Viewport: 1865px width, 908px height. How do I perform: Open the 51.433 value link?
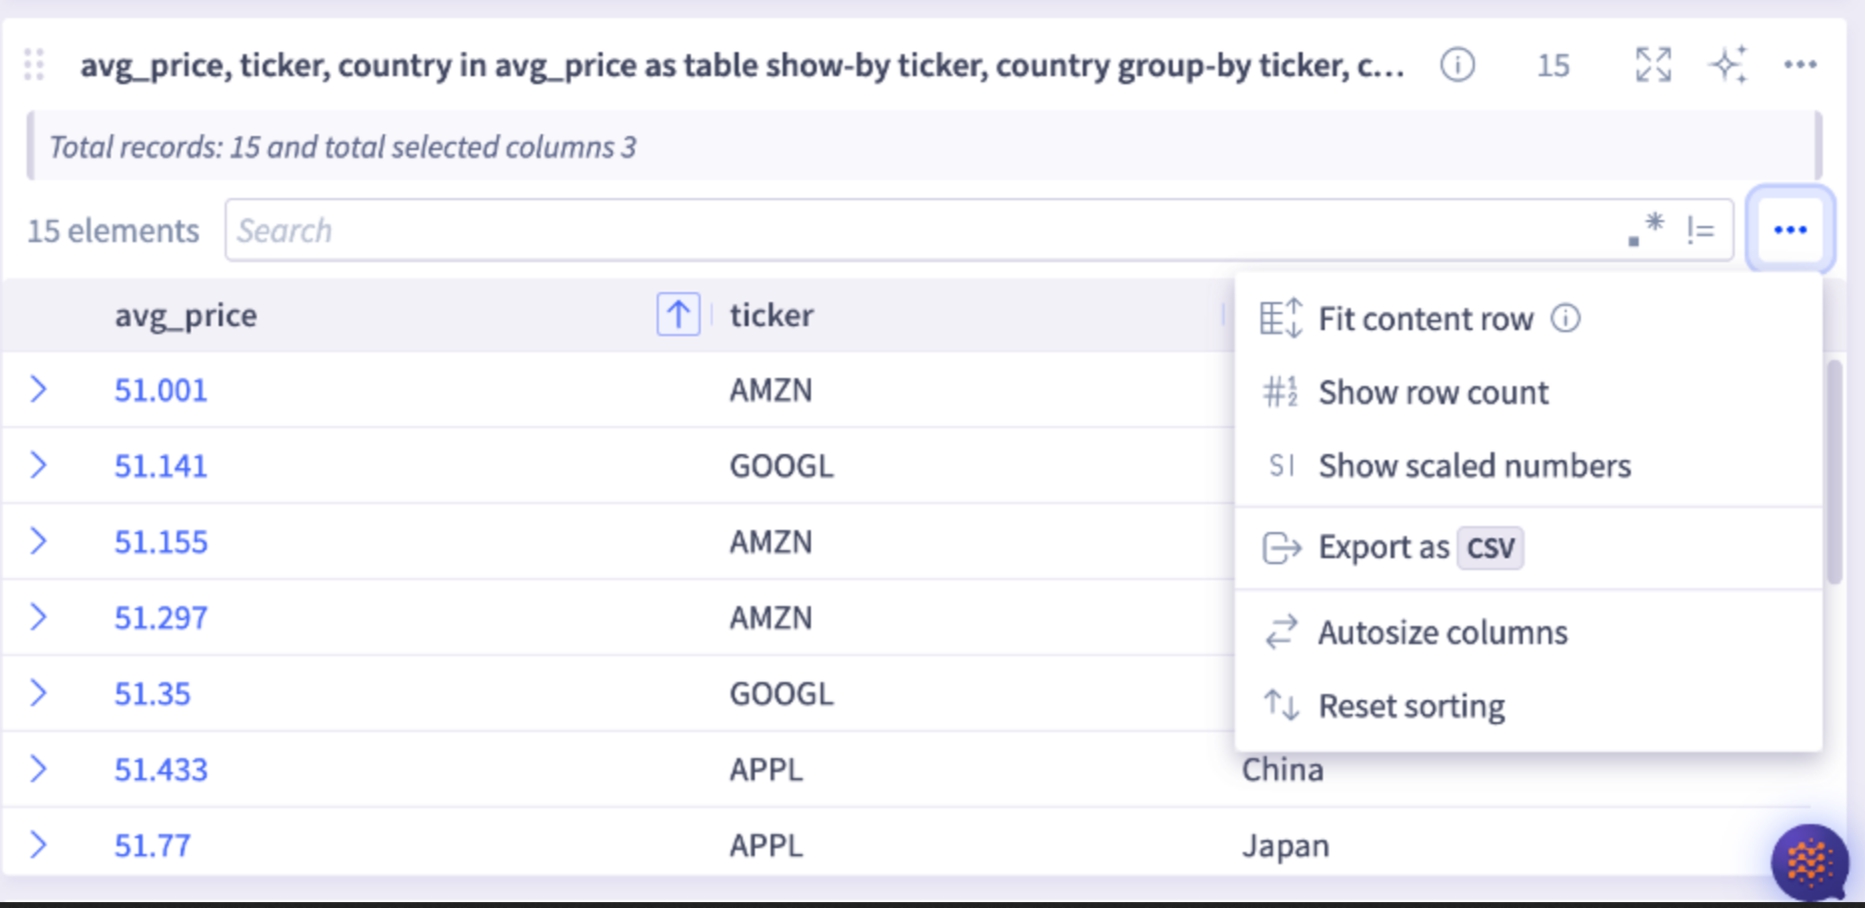point(160,769)
